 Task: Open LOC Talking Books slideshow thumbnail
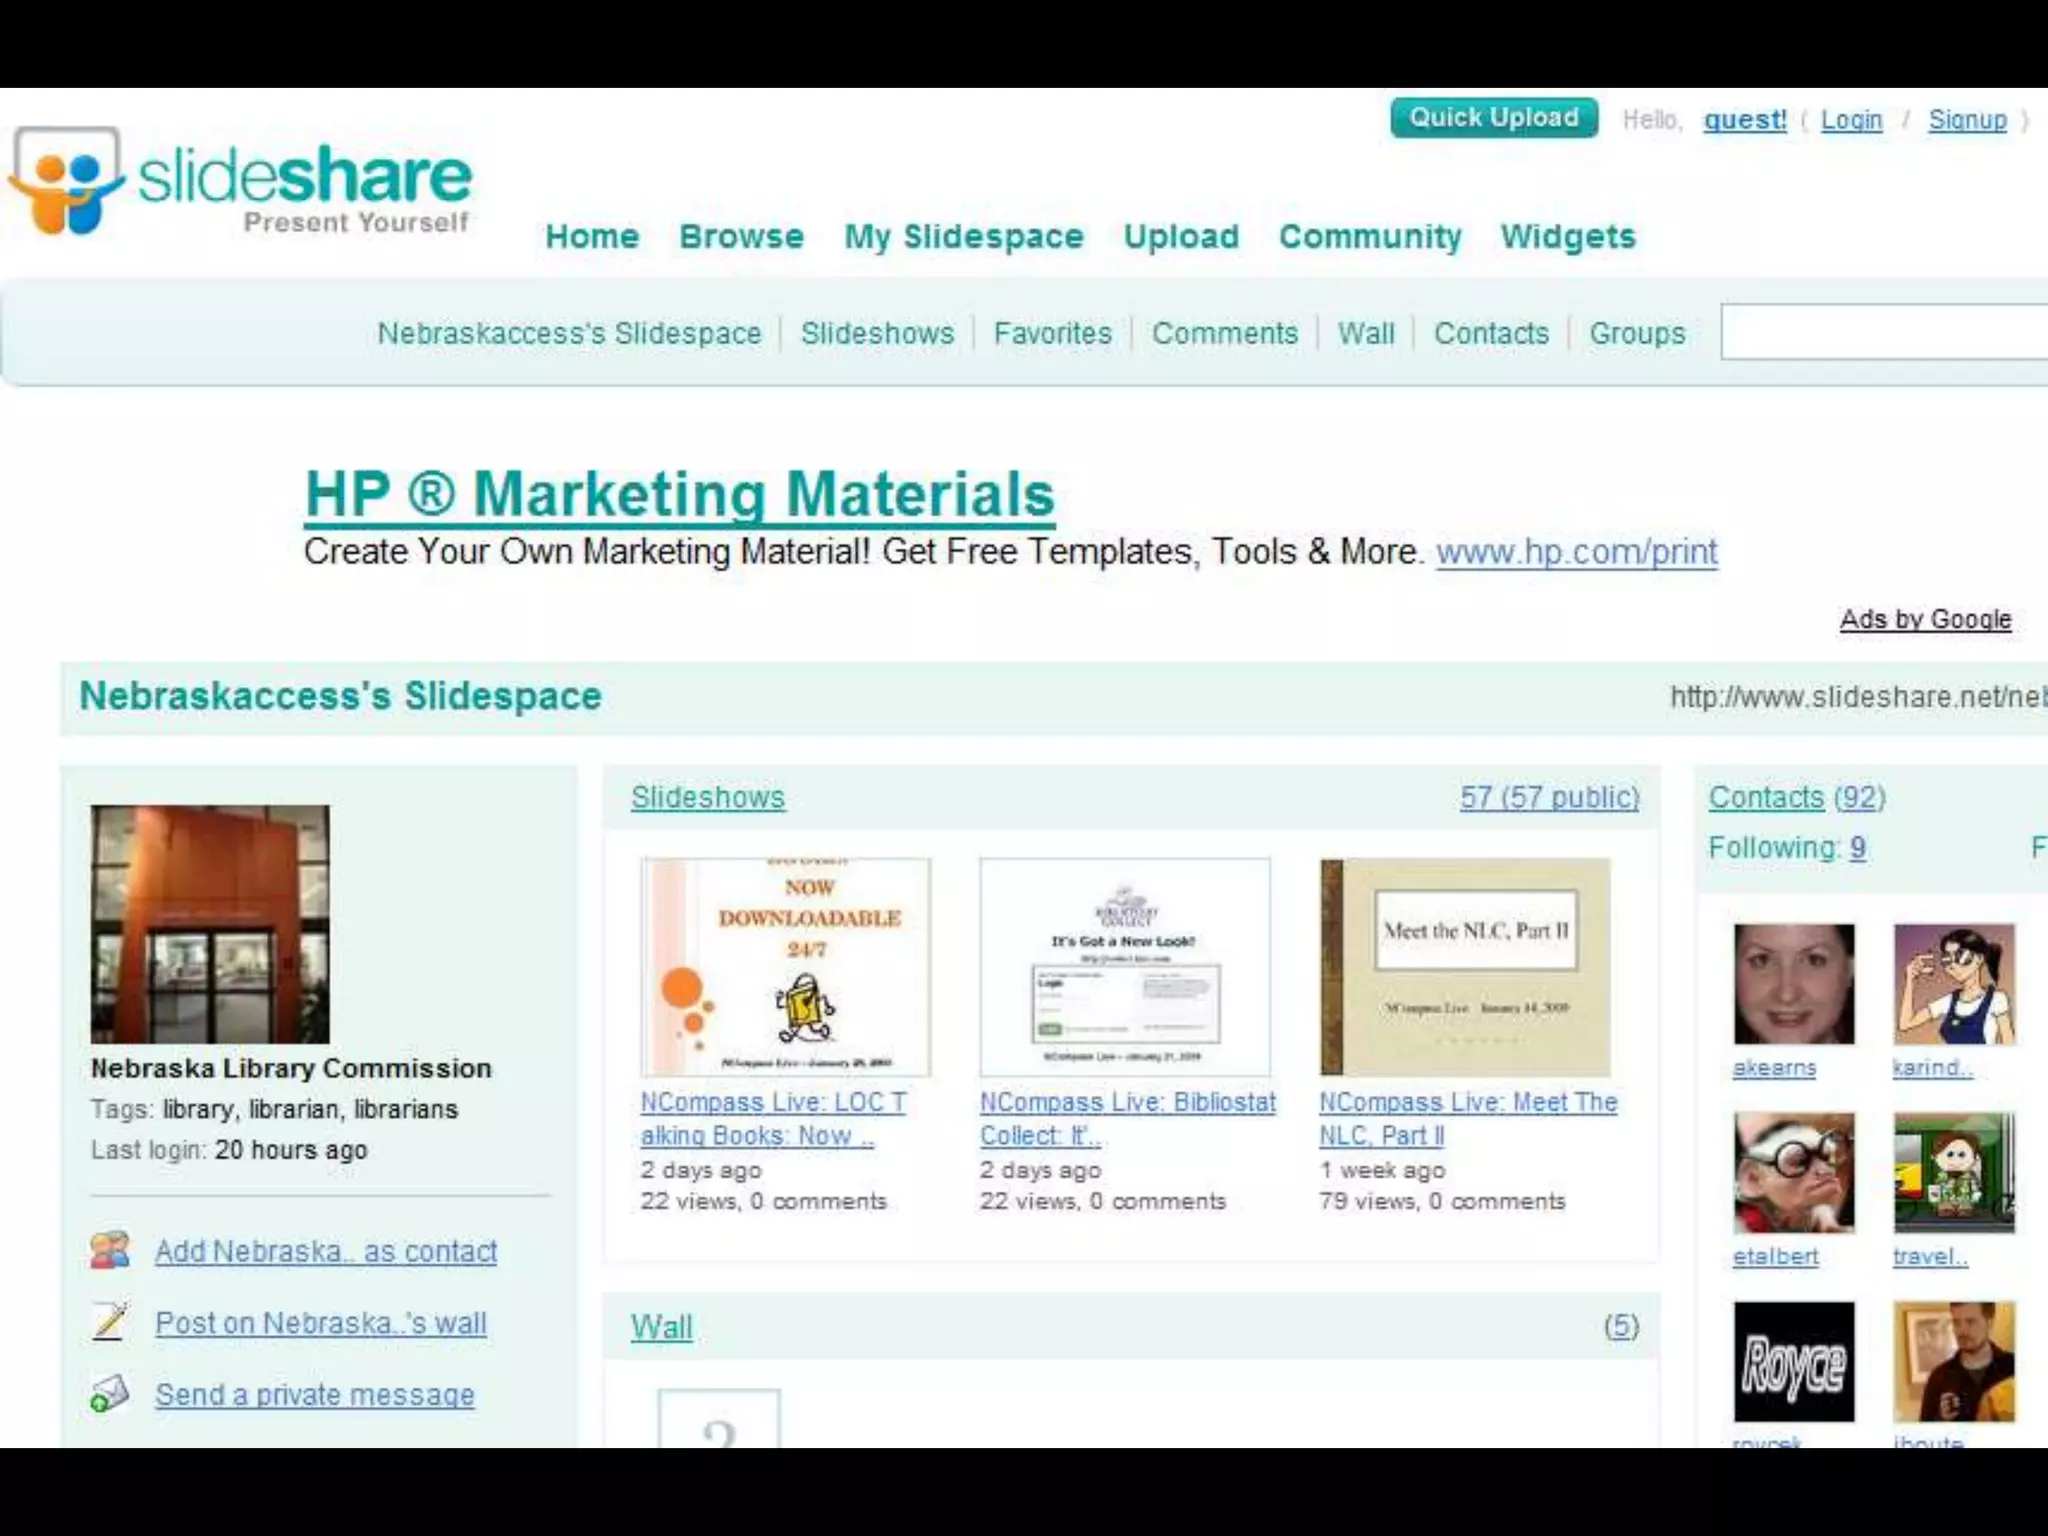pos(786,966)
